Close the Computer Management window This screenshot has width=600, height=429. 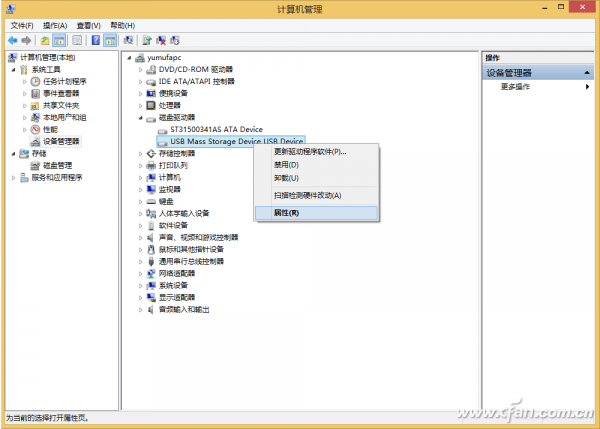click(x=582, y=7)
